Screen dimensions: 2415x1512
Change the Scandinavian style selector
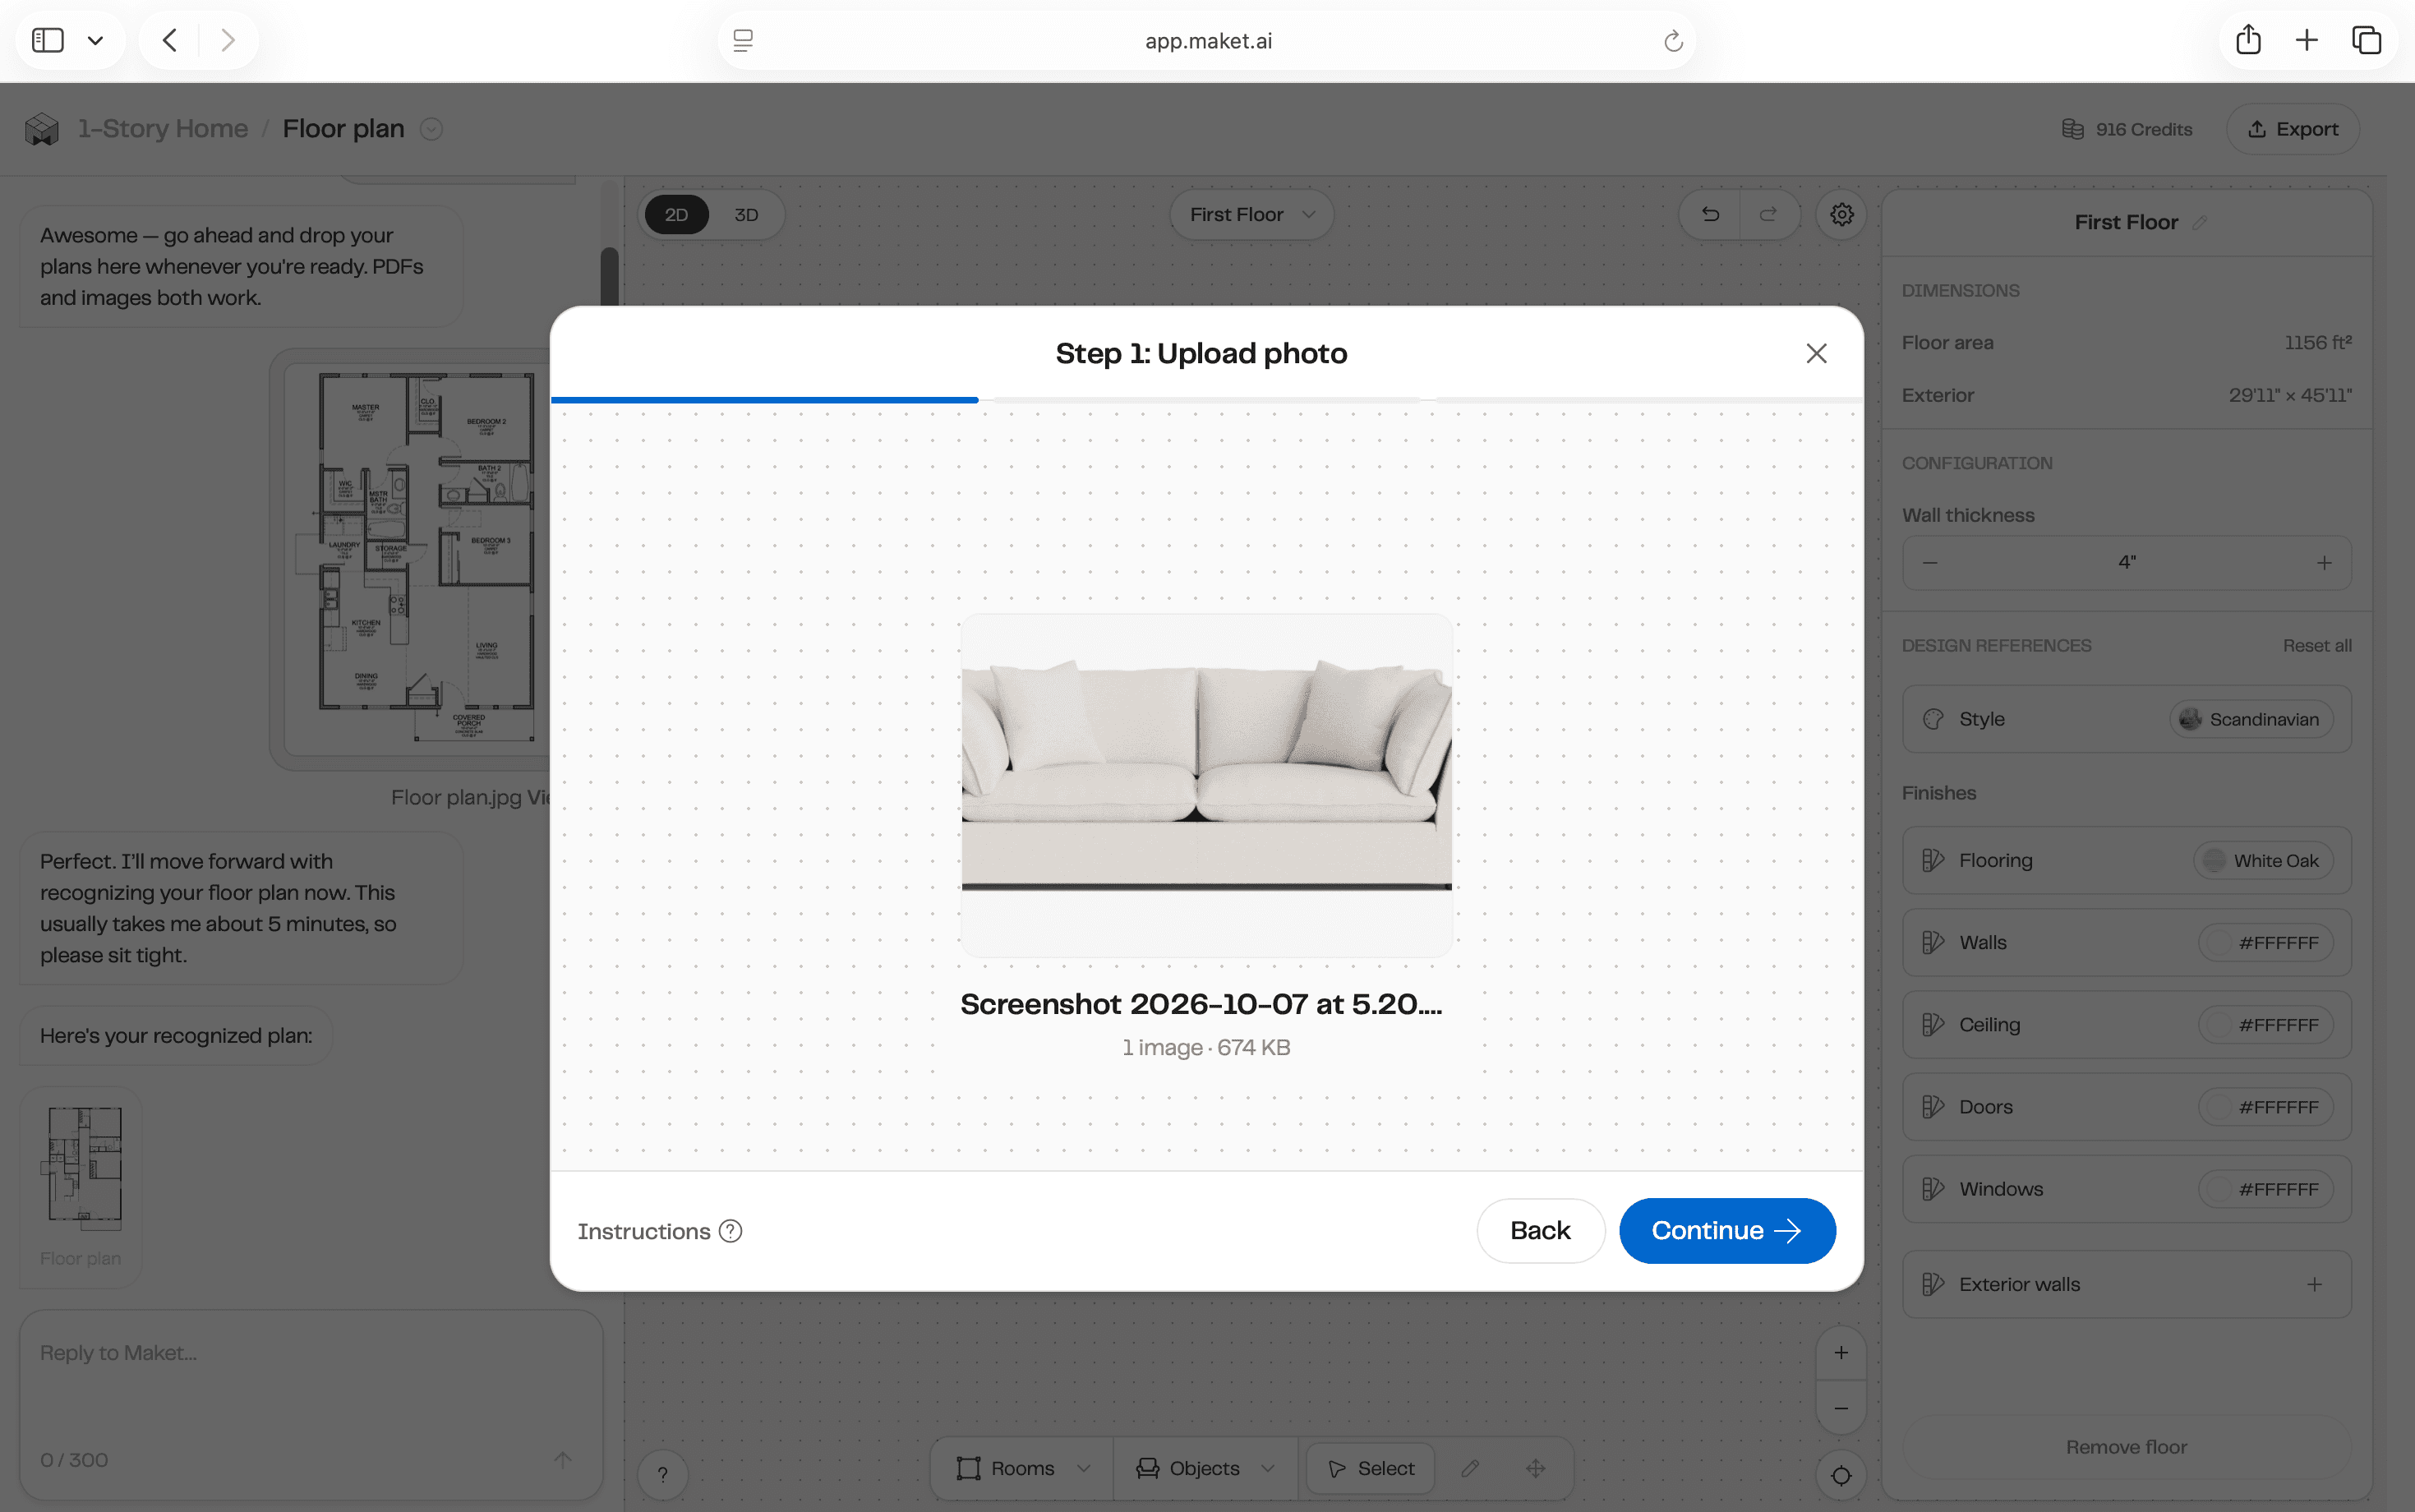click(x=2251, y=719)
